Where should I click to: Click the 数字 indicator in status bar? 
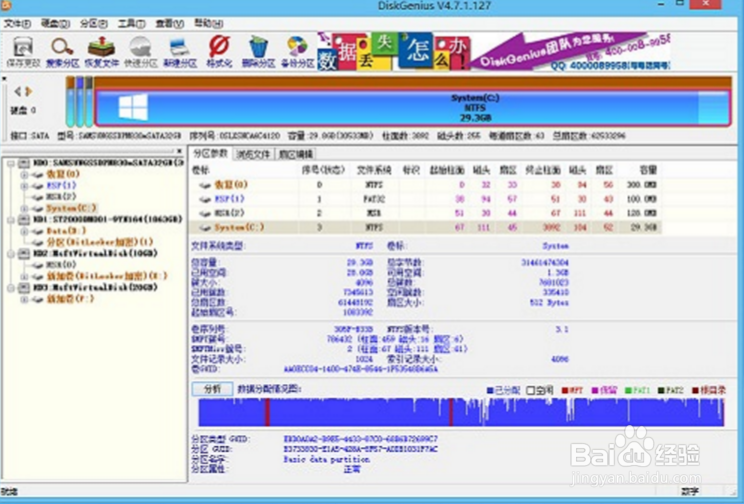tap(690, 492)
